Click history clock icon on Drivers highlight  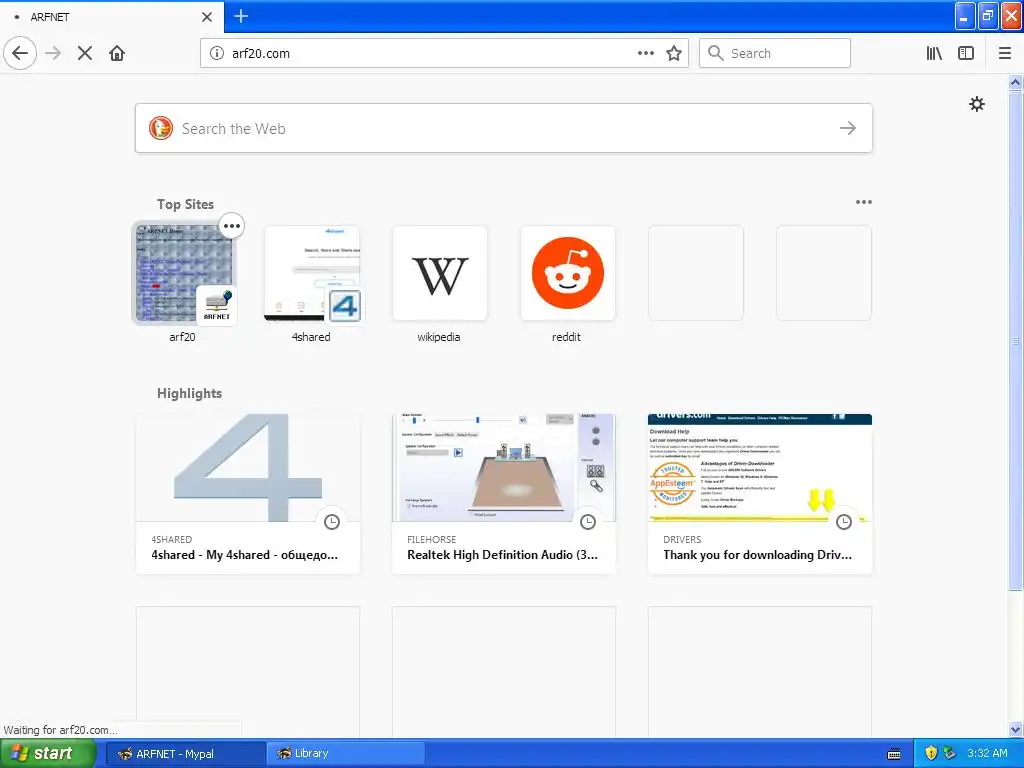844,522
